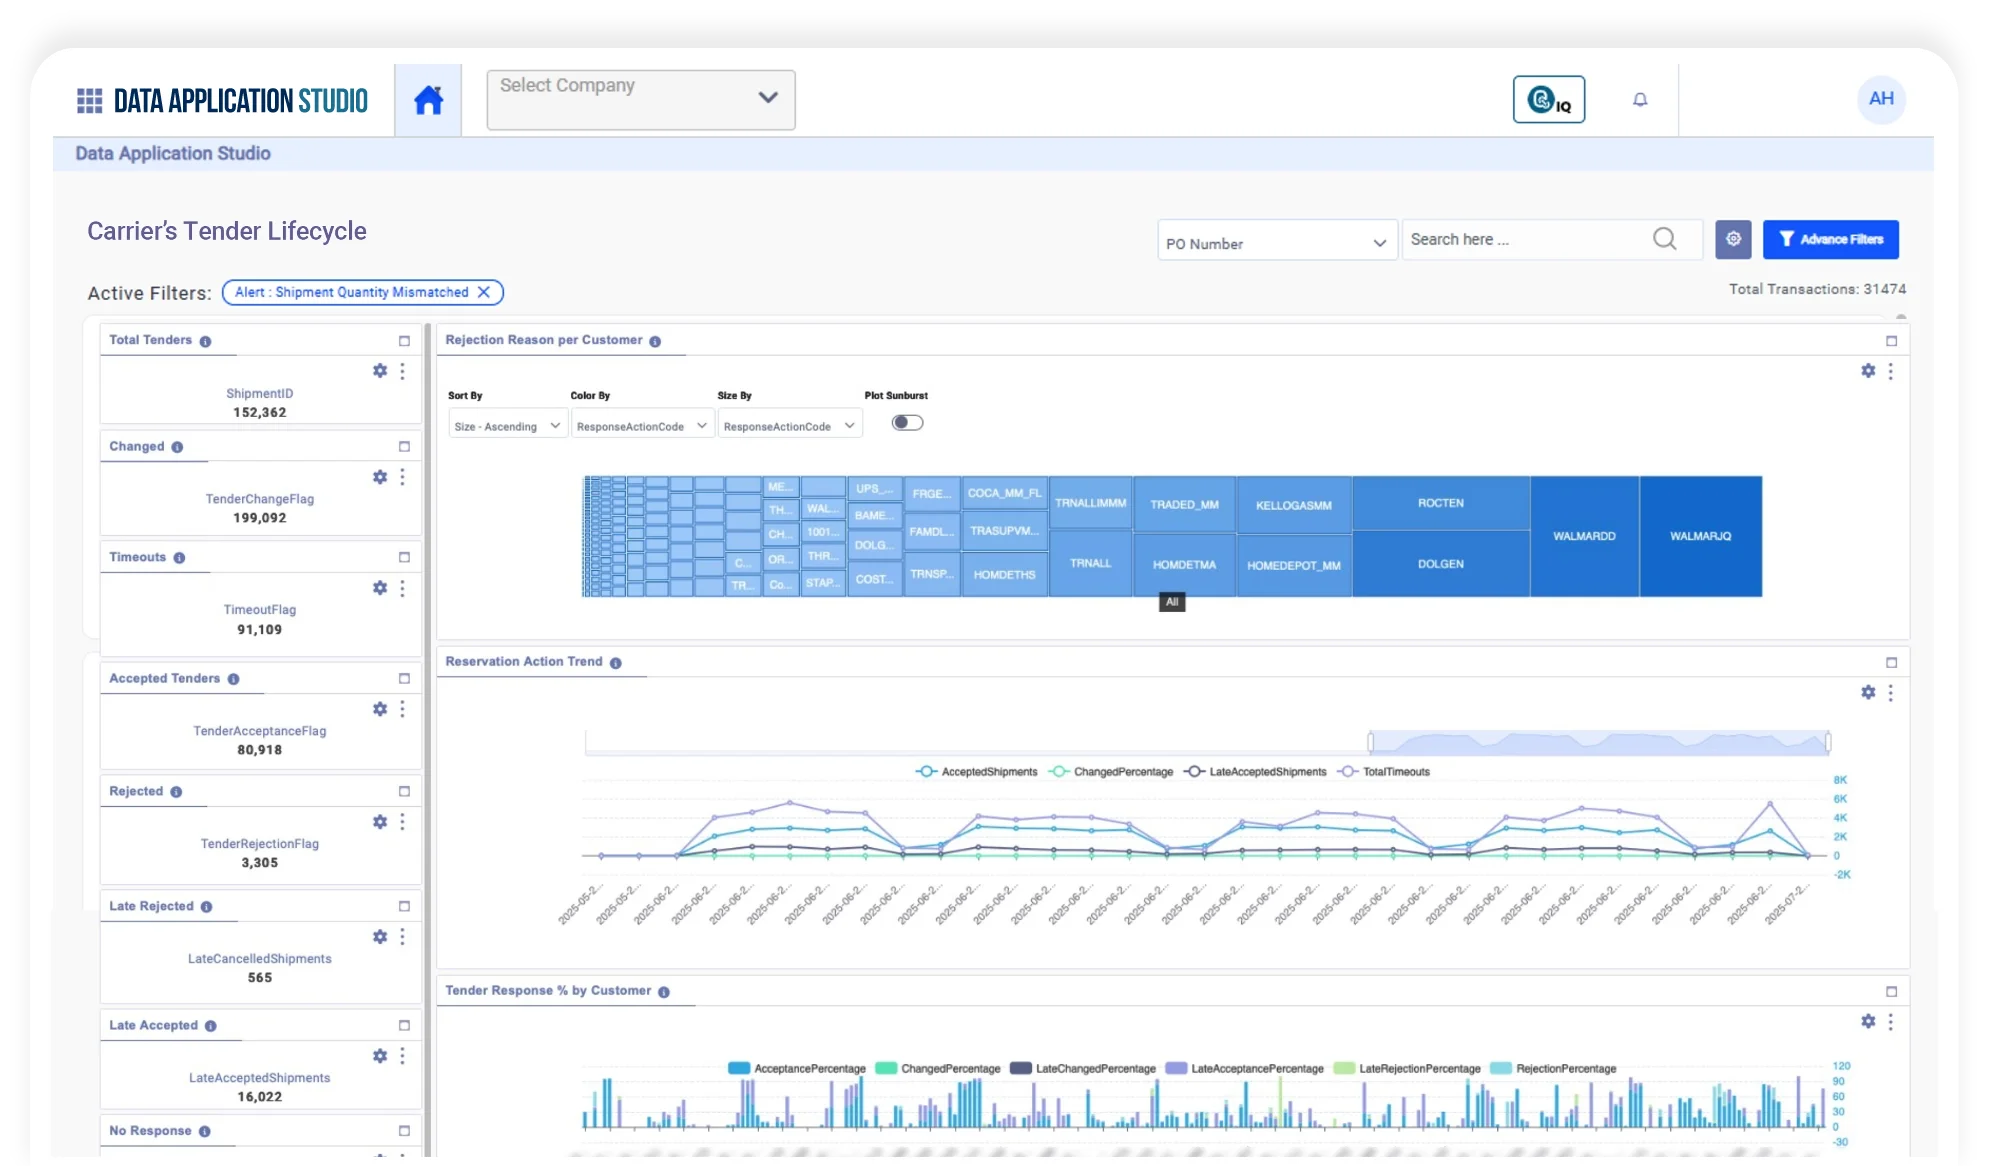
Task: Open the AH user profile avatar
Action: [x=1881, y=99]
